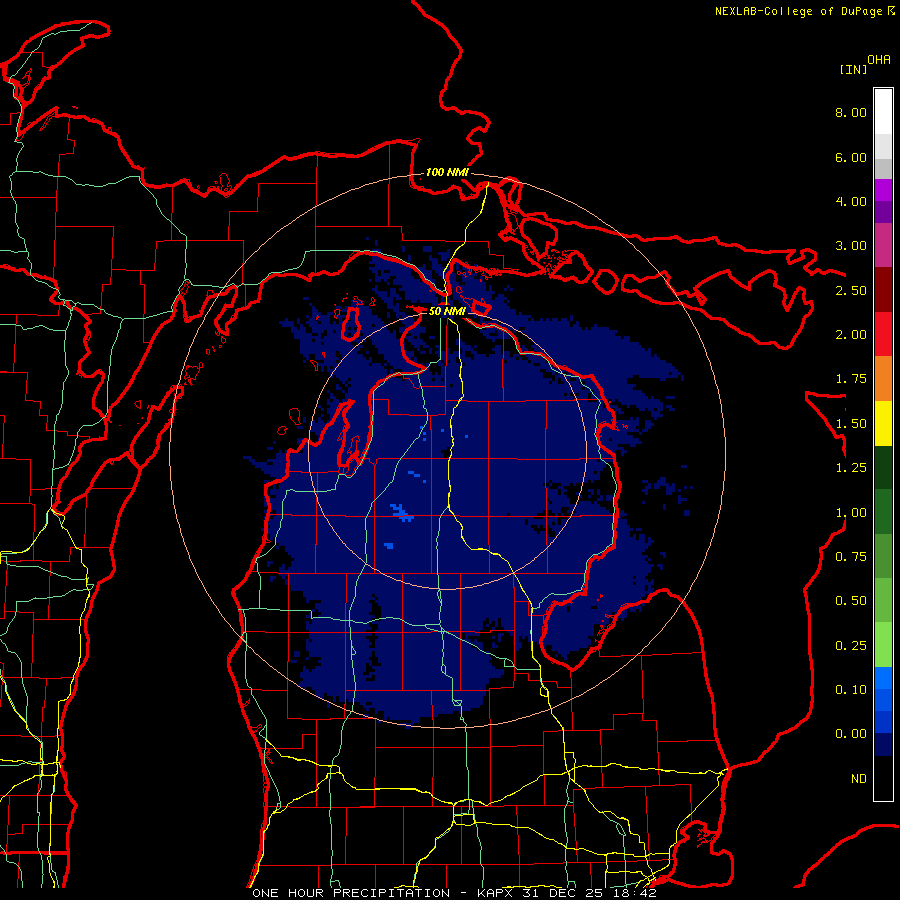Select the 8.00 legend value
The image size is (900, 900).
click(x=851, y=112)
